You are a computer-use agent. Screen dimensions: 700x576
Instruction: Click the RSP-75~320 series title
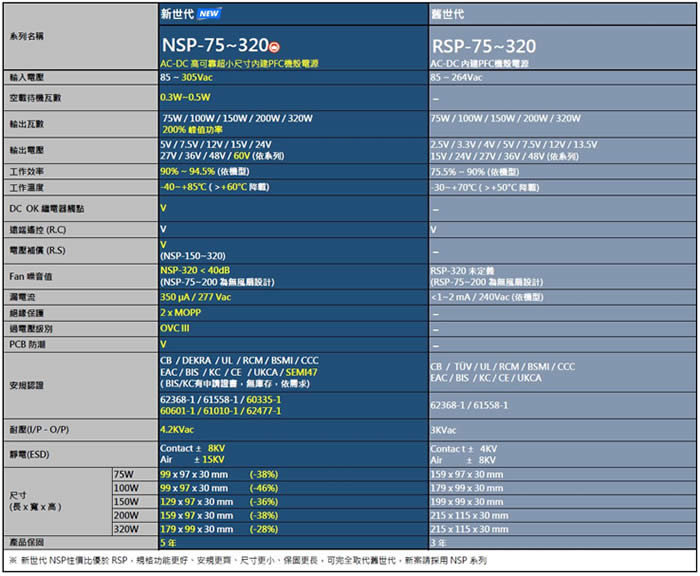[x=483, y=46]
